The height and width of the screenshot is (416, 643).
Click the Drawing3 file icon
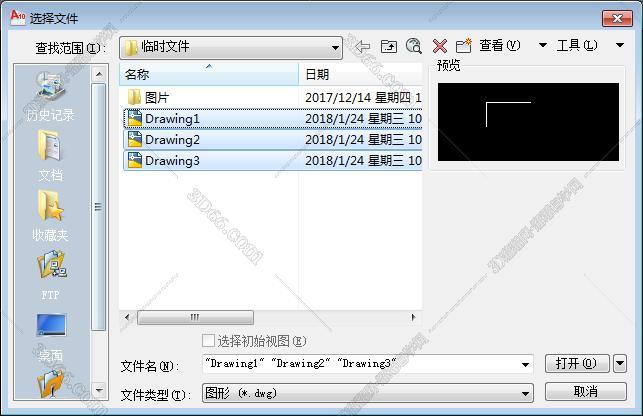[x=135, y=160]
